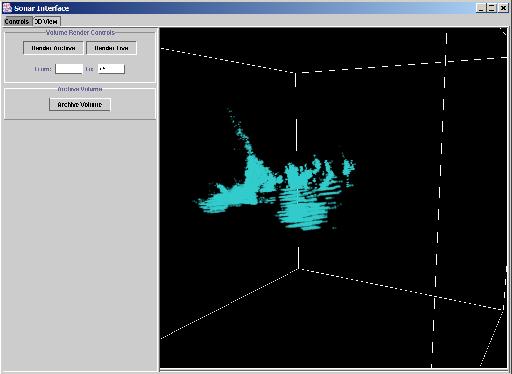
Task: Maximize the Sonar Interface window
Action: (x=492, y=8)
